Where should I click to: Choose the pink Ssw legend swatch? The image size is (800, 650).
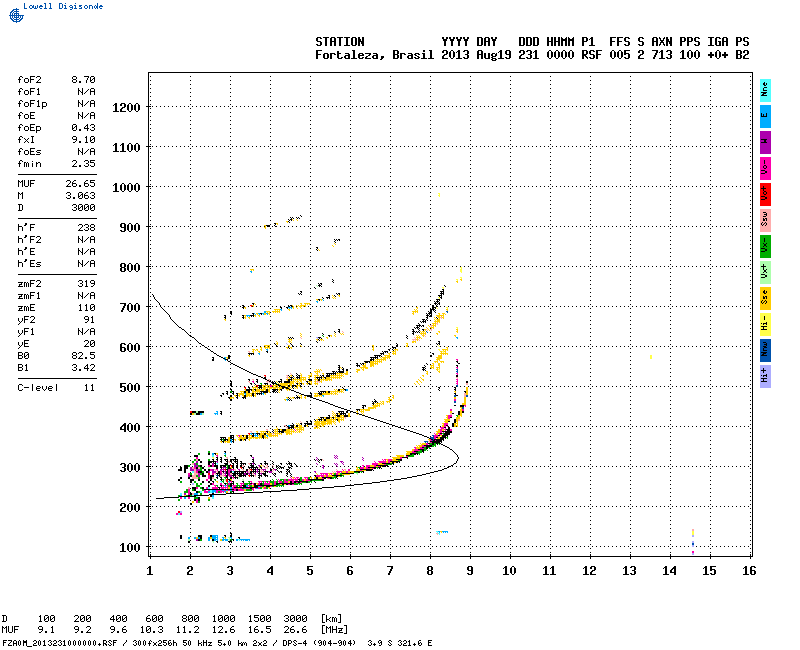(x=765, y=220)
